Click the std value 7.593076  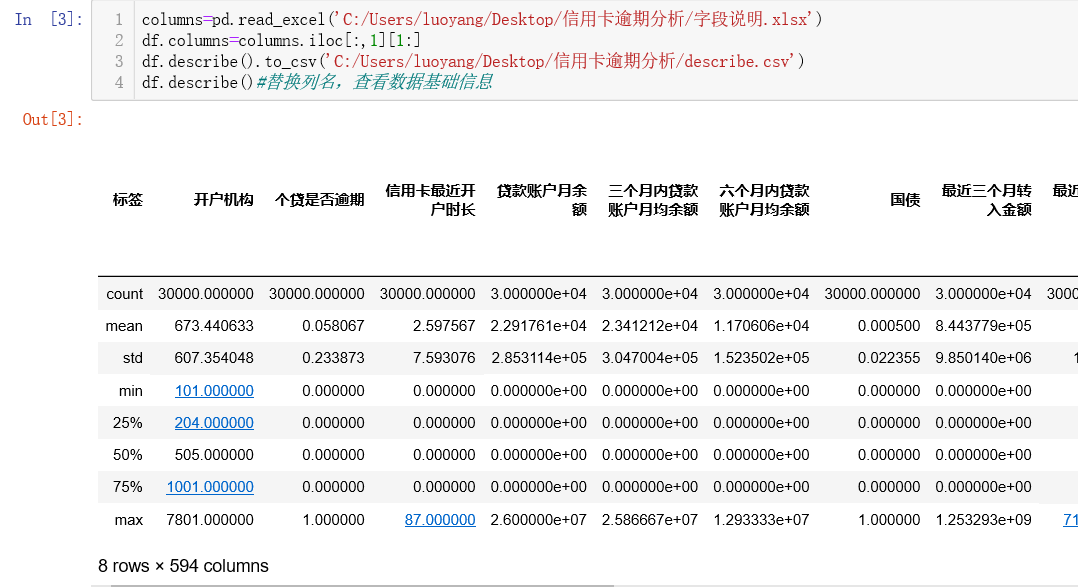click(444, 358)
